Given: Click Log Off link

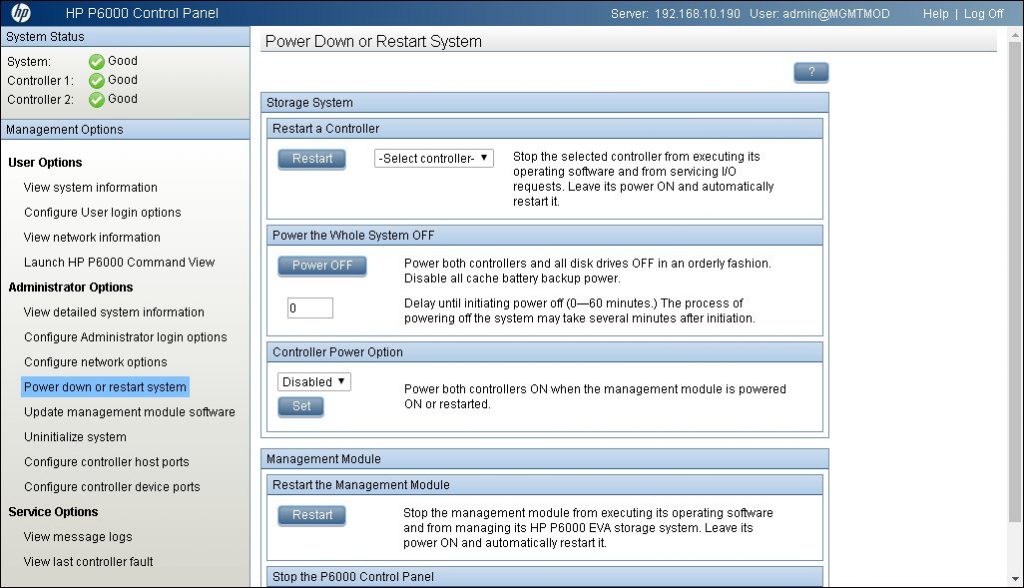Looking at the screenshot, I should 984,13.
